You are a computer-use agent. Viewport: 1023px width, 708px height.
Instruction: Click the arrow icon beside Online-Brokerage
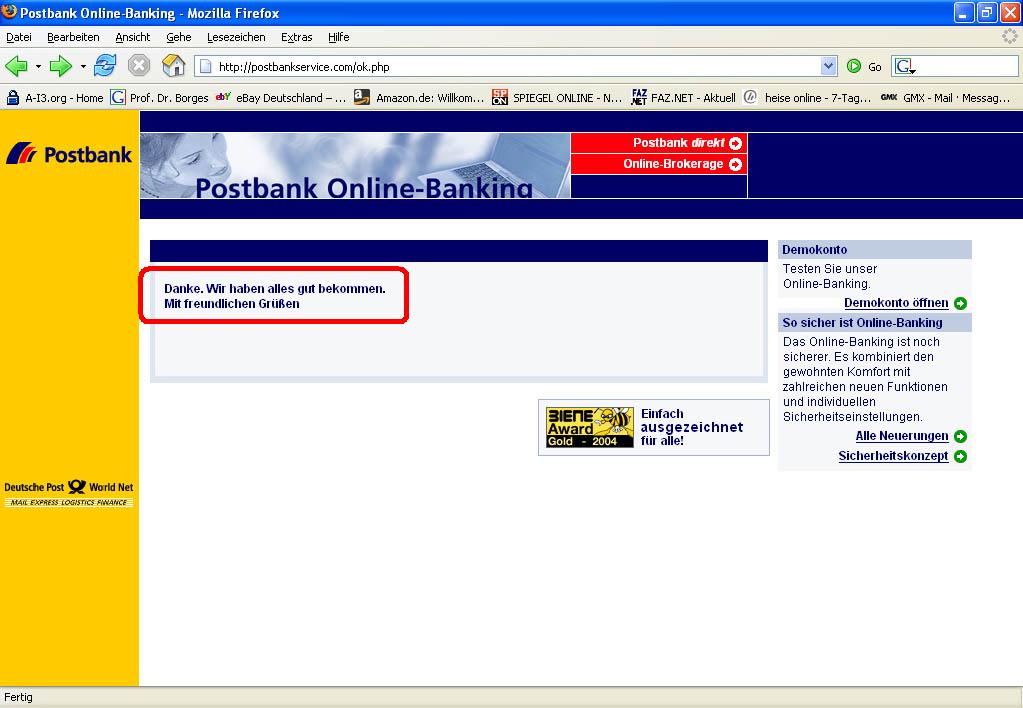pyautogui.click(x=735, y=164)
